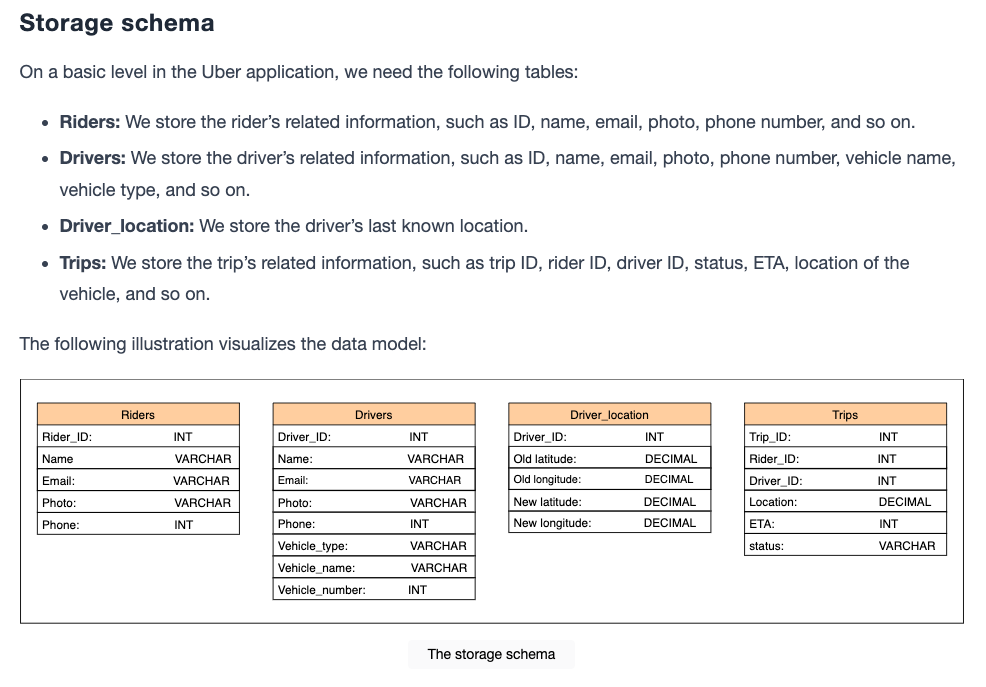Click the bold Riders: bullet text
The image size is (986, 687).
click(90, 121)
